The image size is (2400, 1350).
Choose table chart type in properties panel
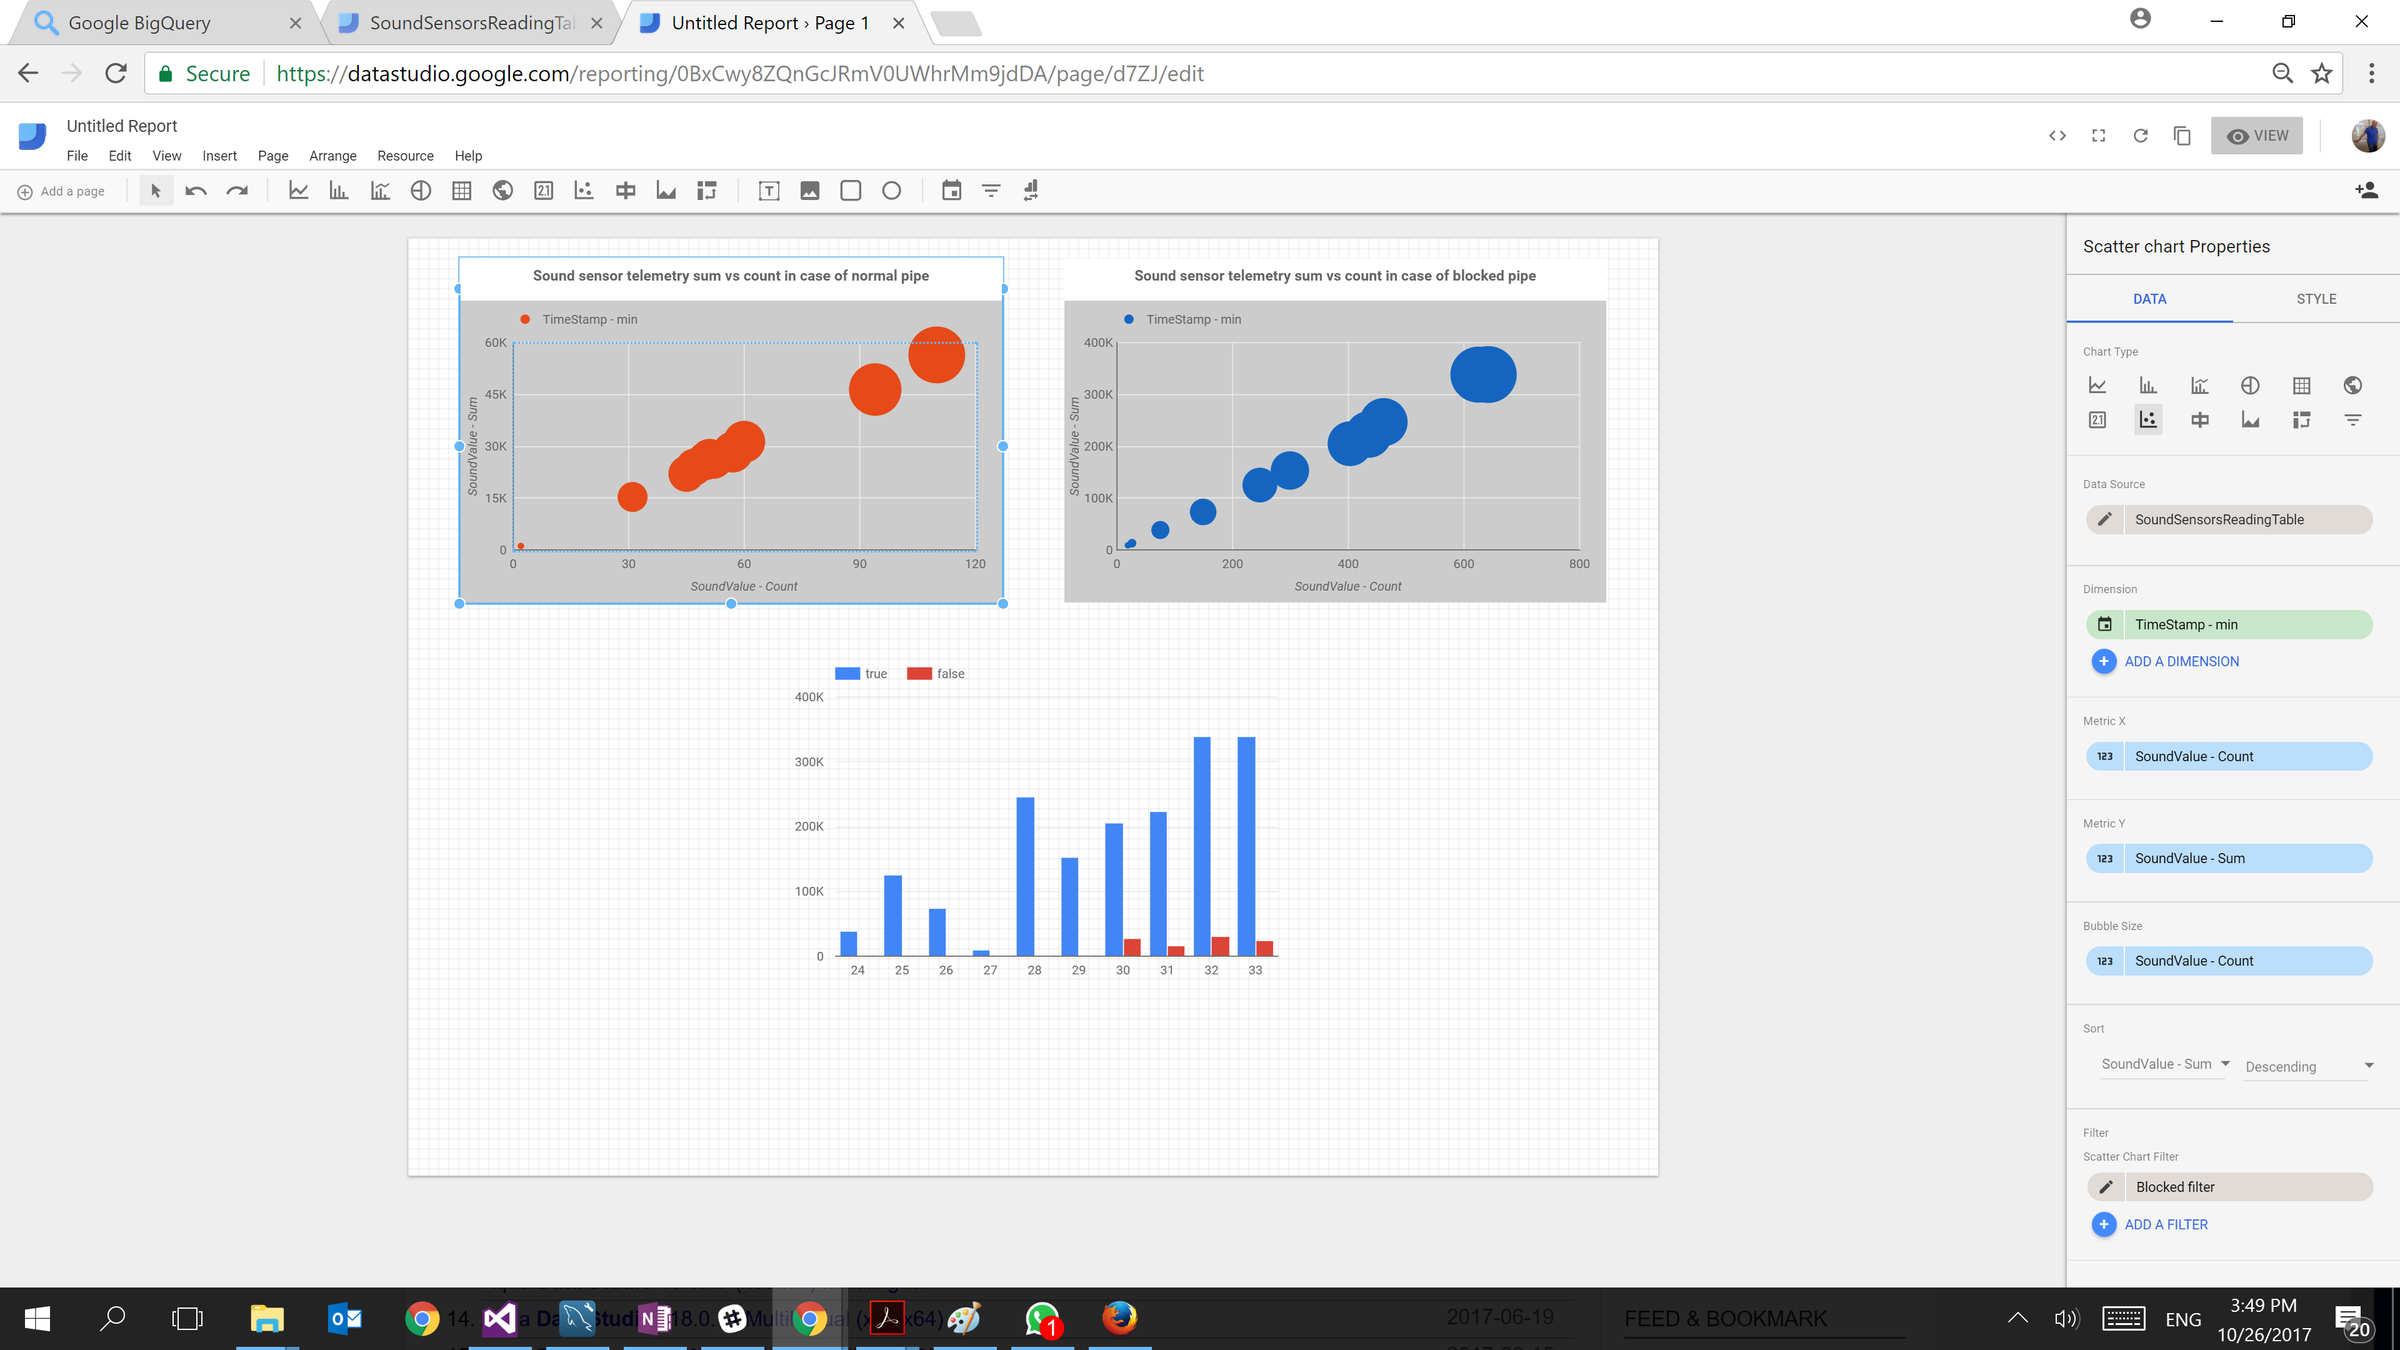2302,386
